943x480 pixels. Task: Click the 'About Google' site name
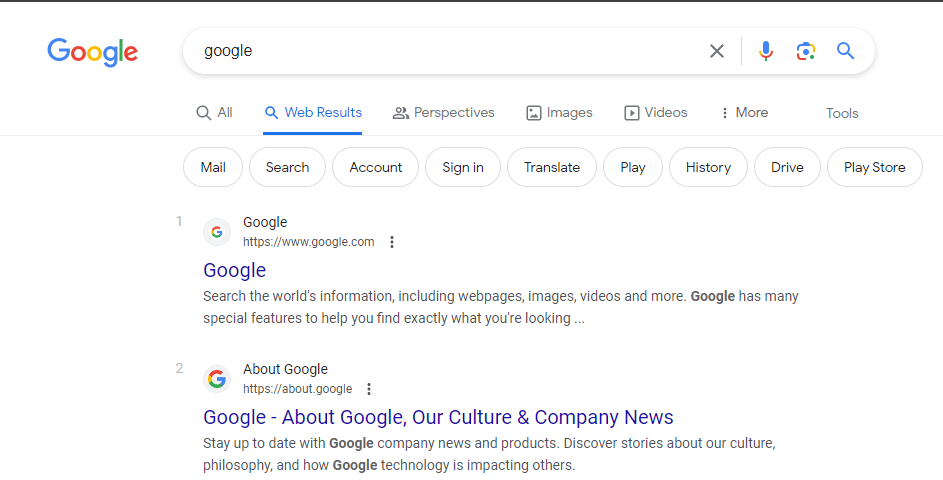click(286, 369)
